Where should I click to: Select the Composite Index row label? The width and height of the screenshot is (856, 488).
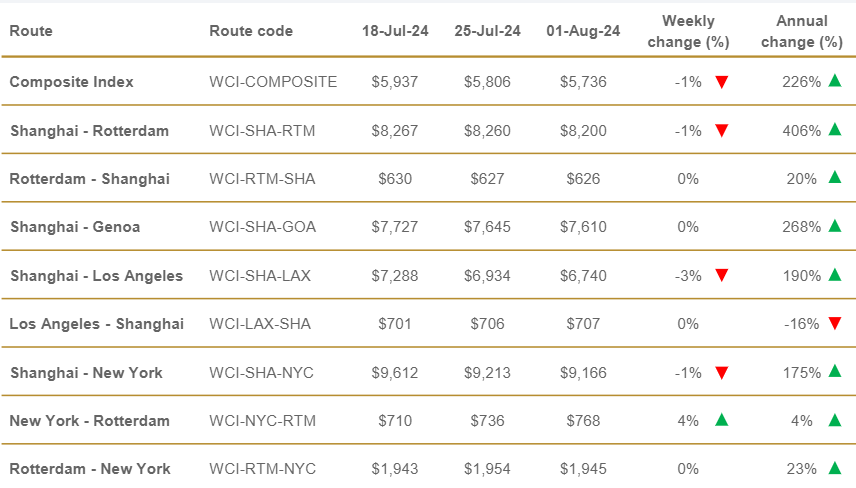[71, 82]
